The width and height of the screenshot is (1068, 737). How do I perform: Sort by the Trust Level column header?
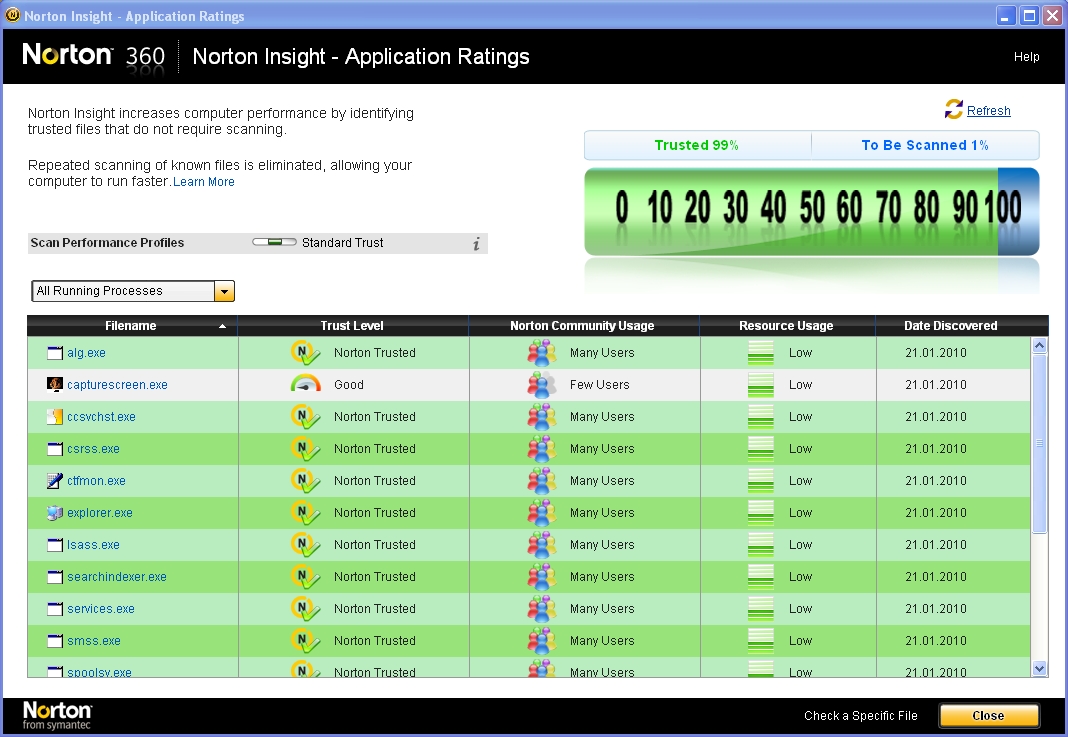[352, 326]
